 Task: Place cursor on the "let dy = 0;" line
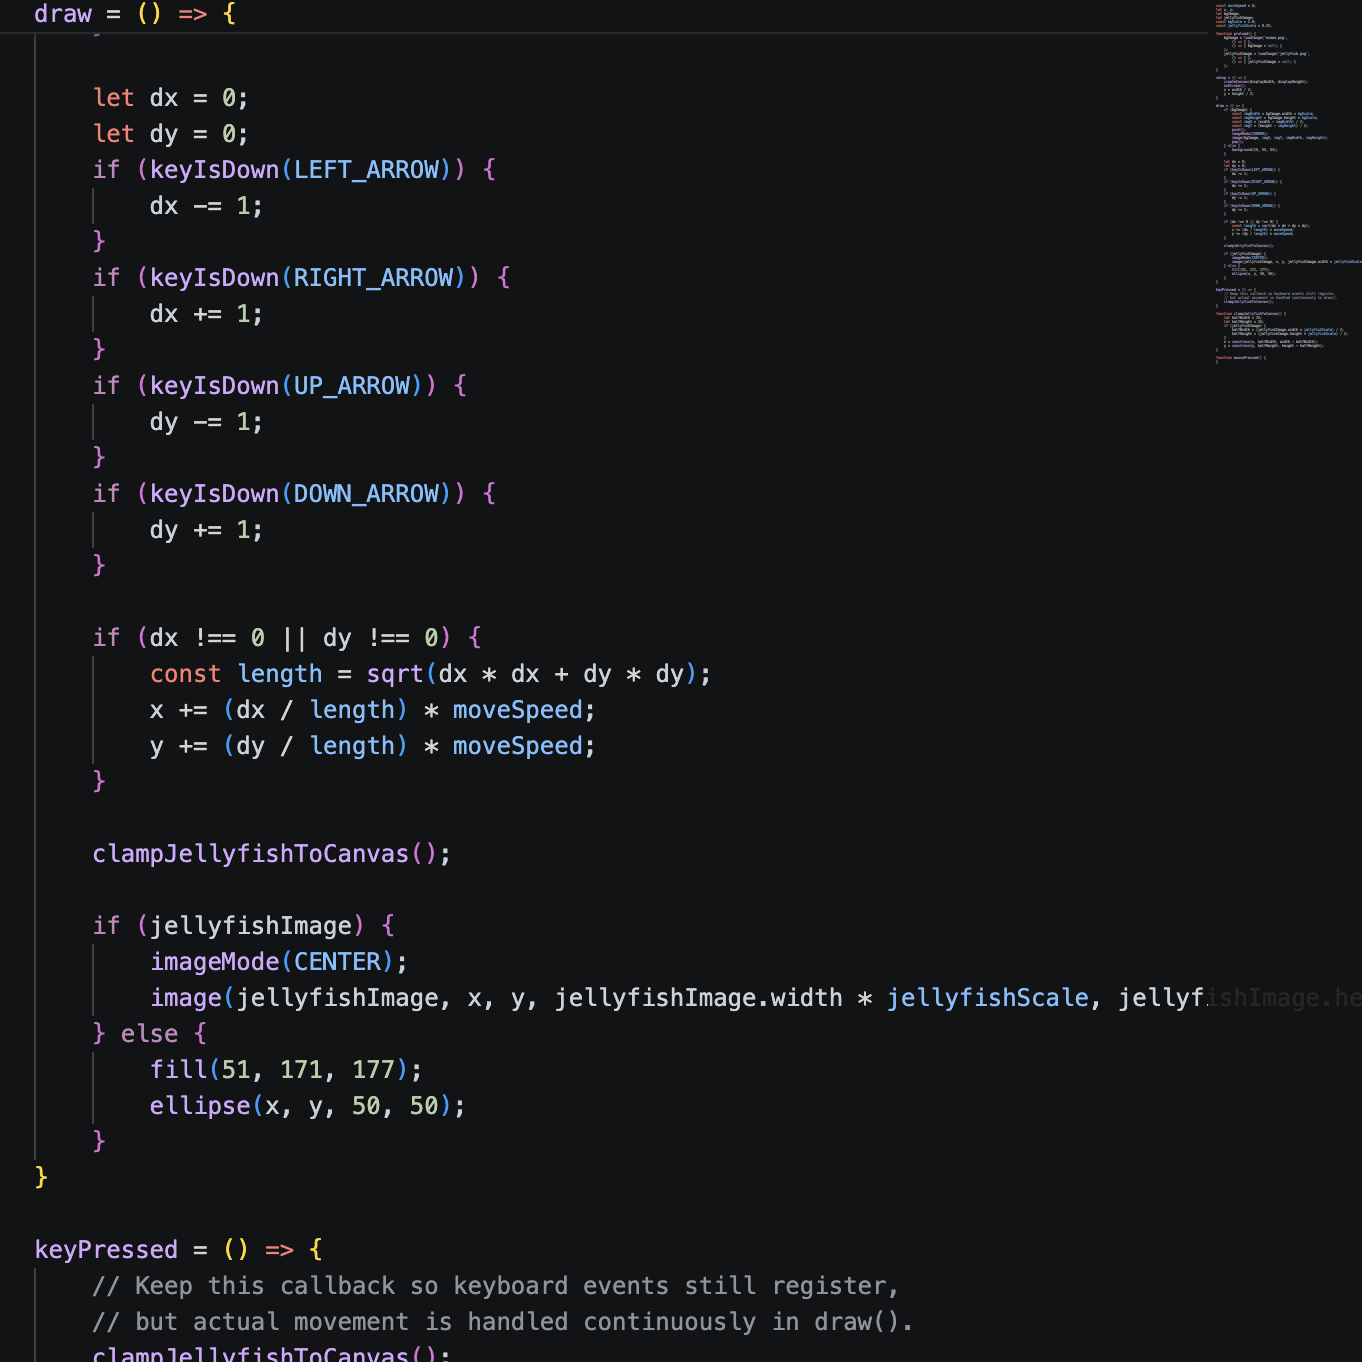point(170,134)
